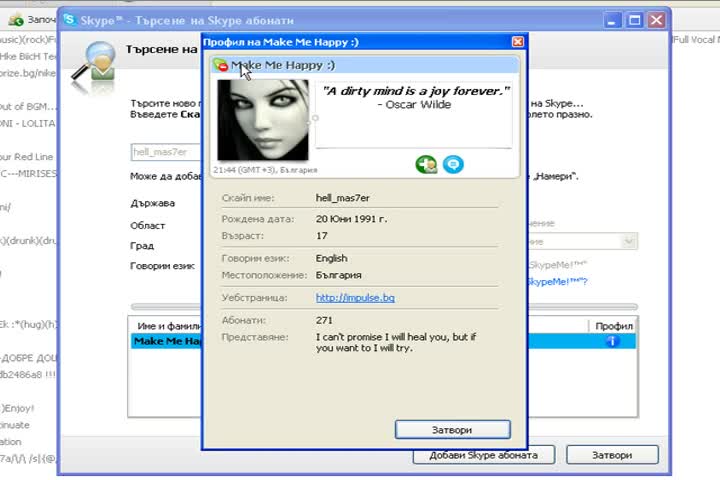Click the hell_mas7er search input field
Screen dimensions: 720x480
[x=166, y=152]
